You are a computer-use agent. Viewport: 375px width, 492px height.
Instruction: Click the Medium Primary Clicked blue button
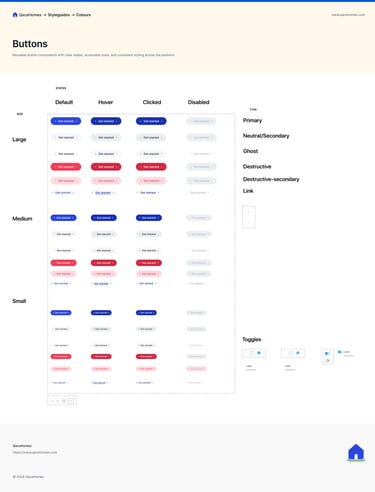[149, 218]
